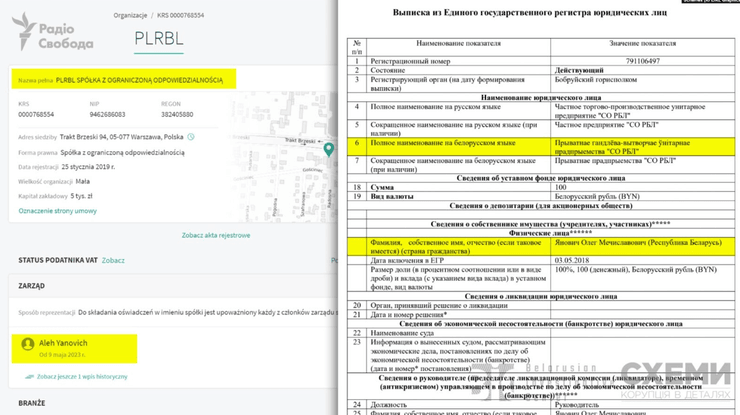Open 'Zobacz akta rejestrowe' link

click(x=215, y=235)
